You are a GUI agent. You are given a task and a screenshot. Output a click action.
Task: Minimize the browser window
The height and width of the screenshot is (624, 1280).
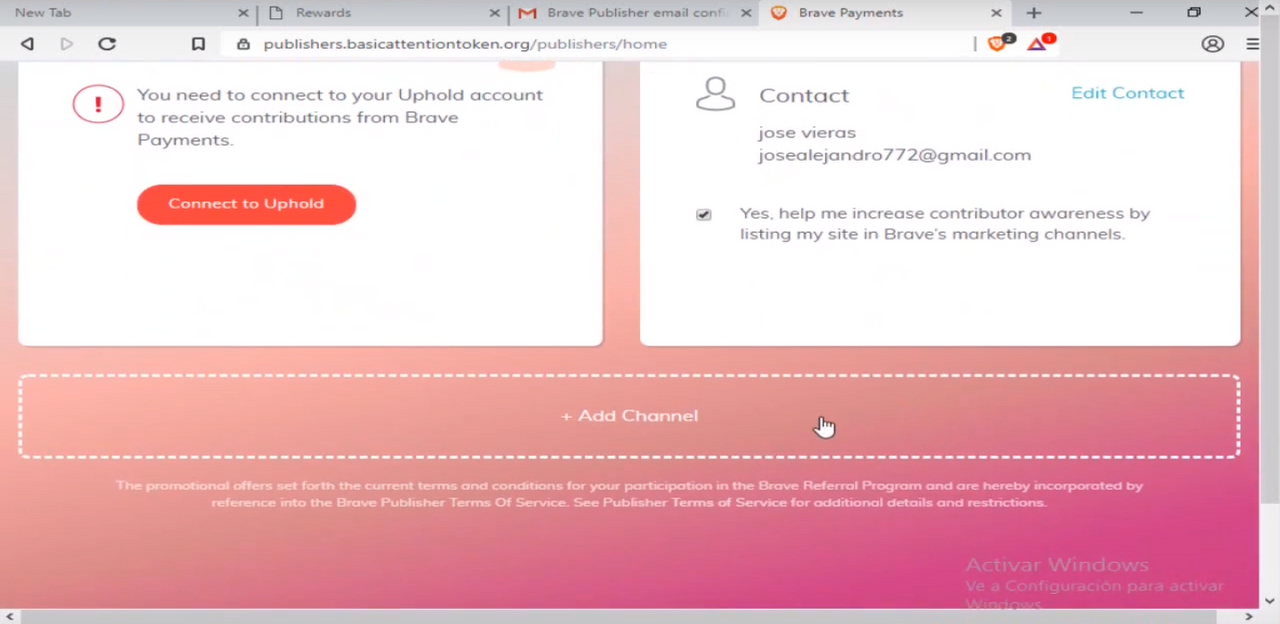pos(1136,13)
